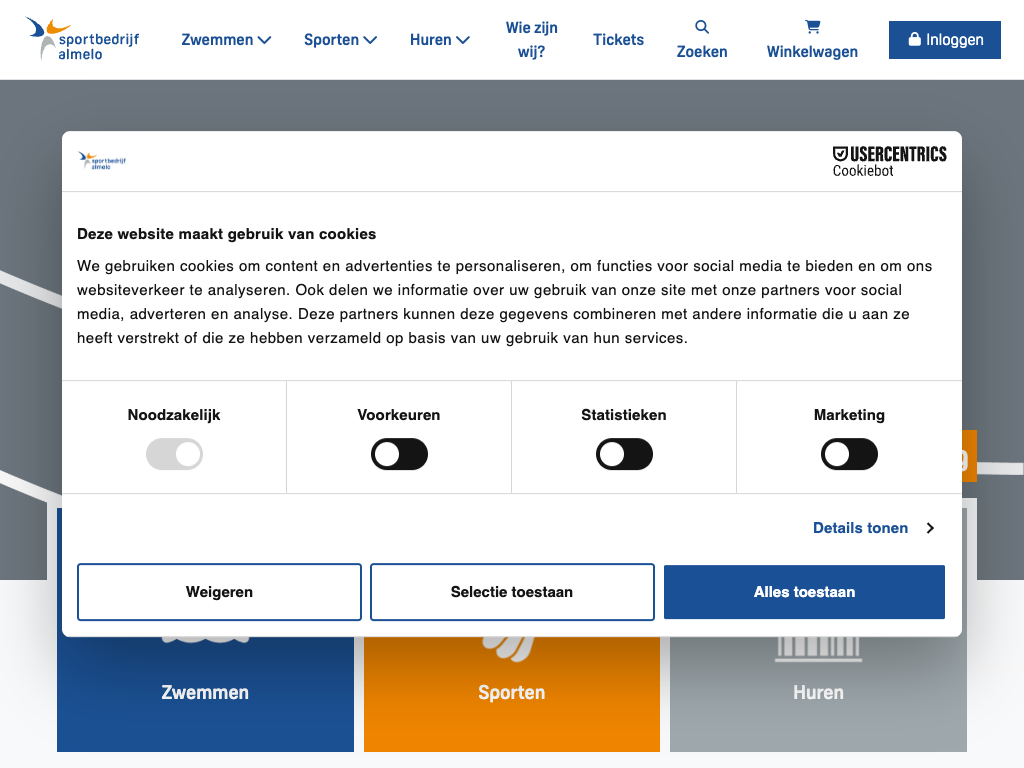Screen dimensions: 1024x768
Task: Enable the Marketing cookies toggle
Action: coord(849,455)
